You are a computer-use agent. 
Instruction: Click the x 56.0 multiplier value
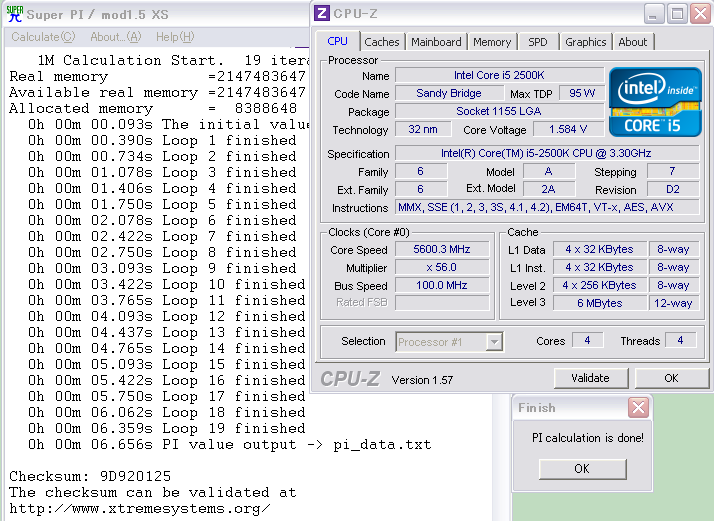coord(442,267)
